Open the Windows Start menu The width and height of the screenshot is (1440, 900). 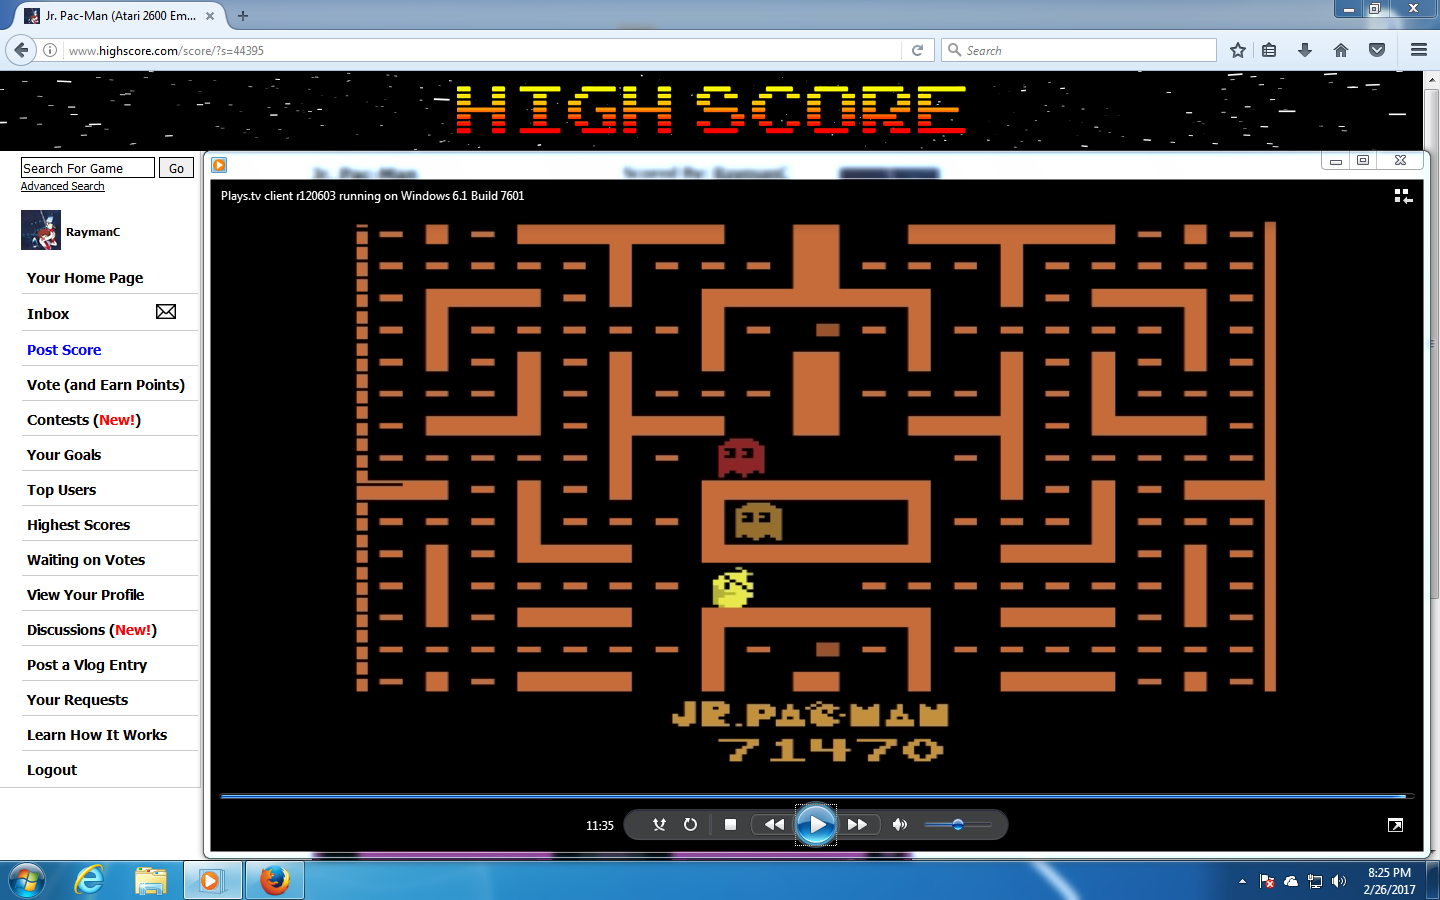click(x=27, y=880)
